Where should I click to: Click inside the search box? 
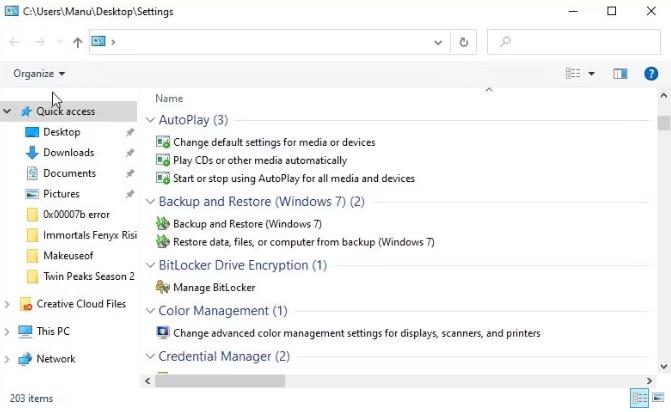573,42
